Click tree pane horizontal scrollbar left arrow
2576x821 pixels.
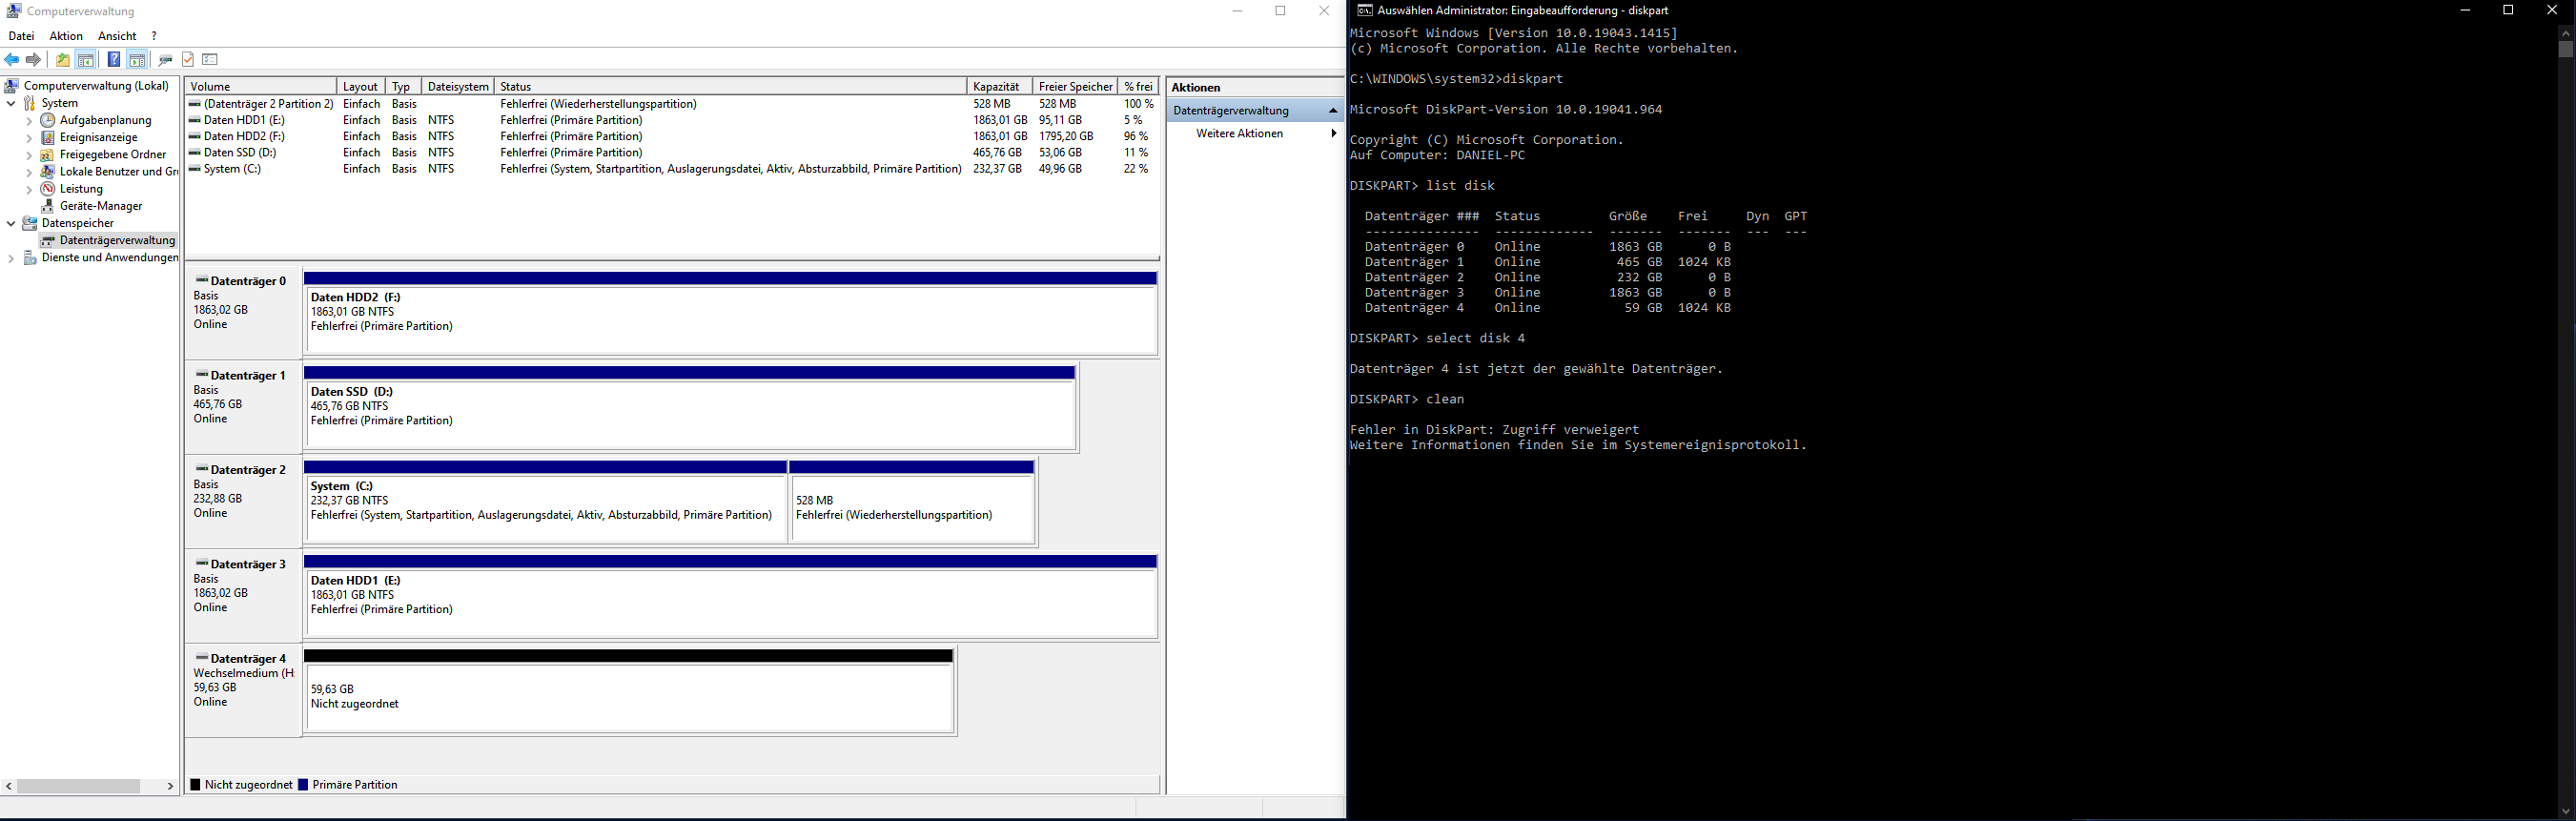click(x=9, y=786)
